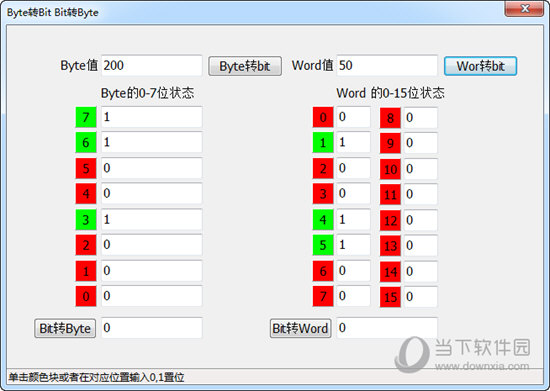
Task: Toggle Word bit 4 green color block
Action: tap(323, 220)
